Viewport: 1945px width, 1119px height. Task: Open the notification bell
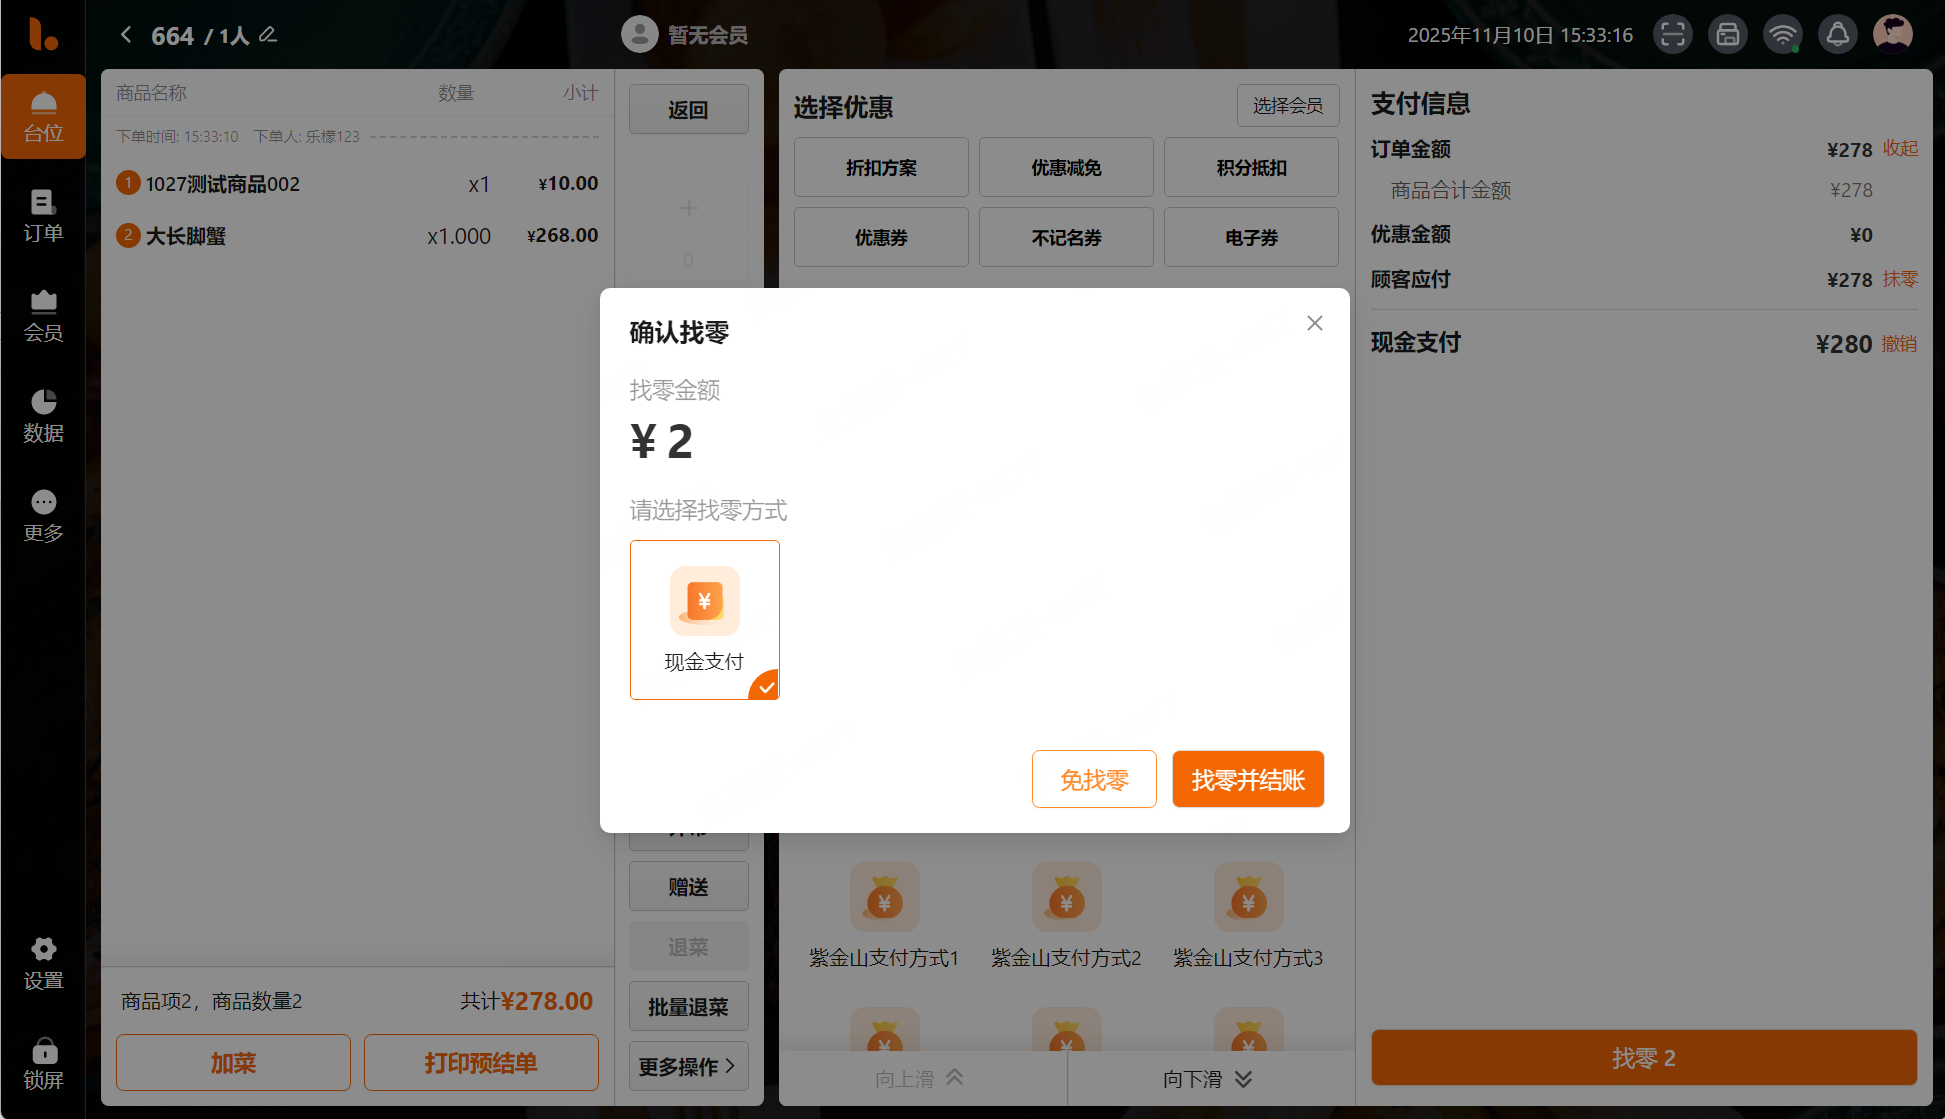pyautogui.click(x=1837, y=35)
